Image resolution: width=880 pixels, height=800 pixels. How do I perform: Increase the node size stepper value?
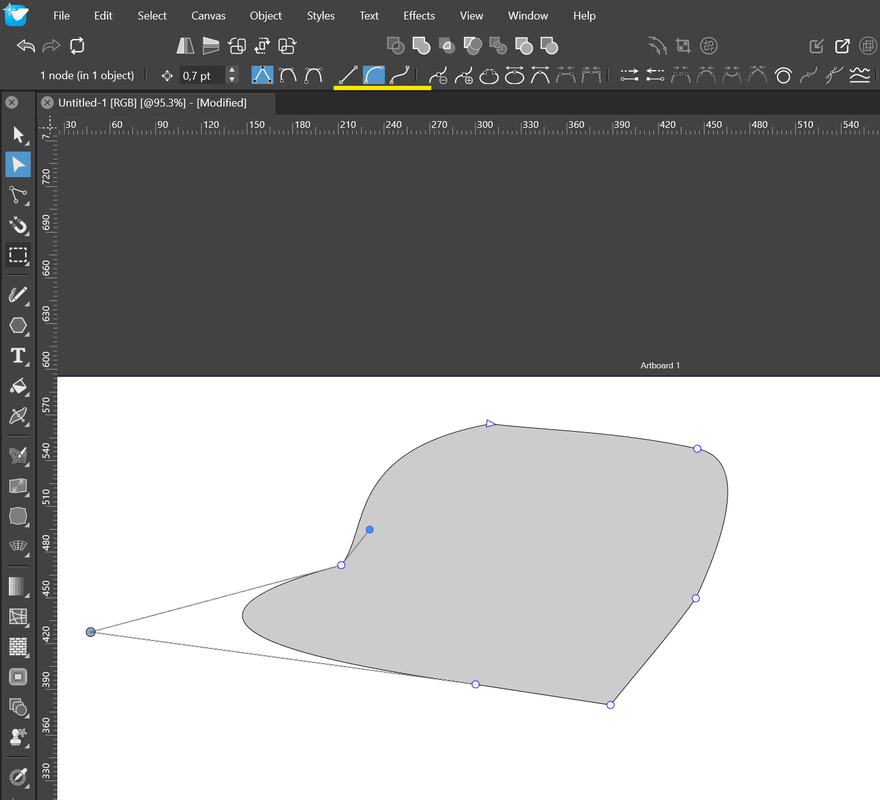pos(232,71)
